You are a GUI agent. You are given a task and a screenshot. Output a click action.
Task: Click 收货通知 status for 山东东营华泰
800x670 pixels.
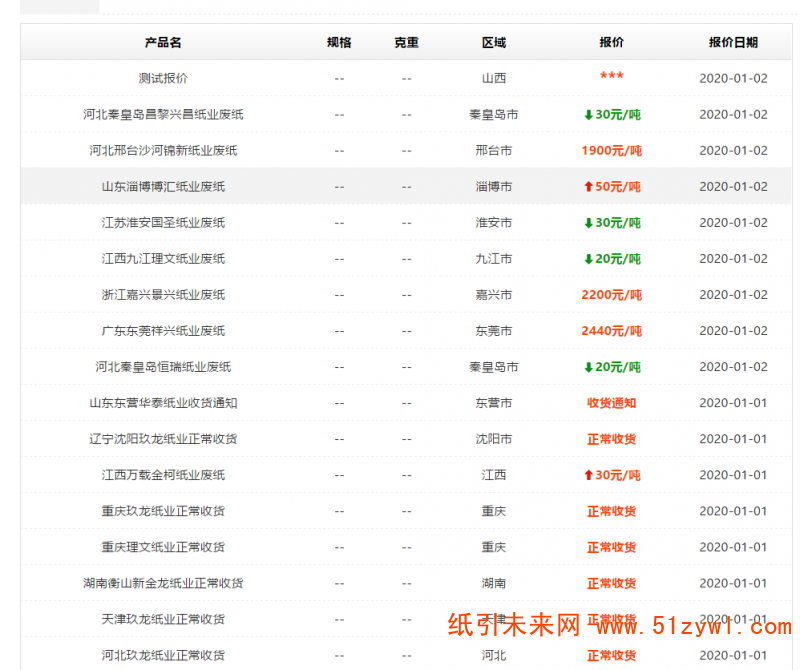(612, 403)
